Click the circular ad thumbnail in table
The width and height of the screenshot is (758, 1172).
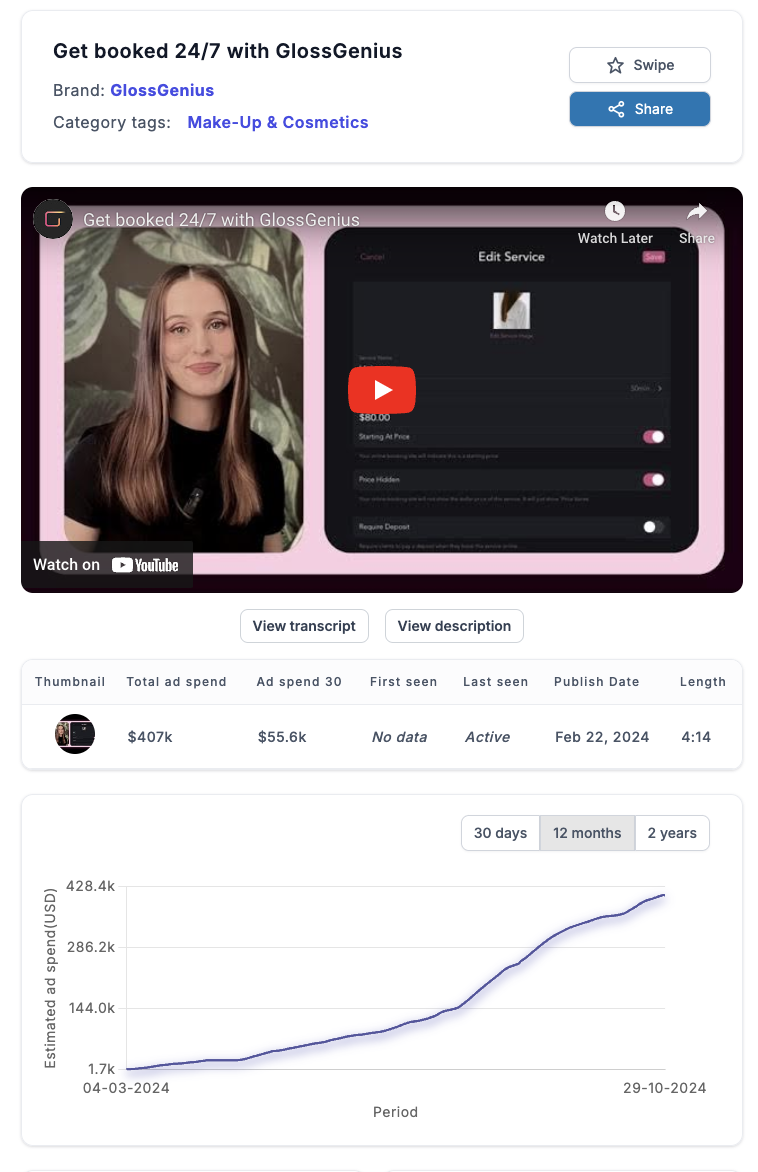coord(75,734)
